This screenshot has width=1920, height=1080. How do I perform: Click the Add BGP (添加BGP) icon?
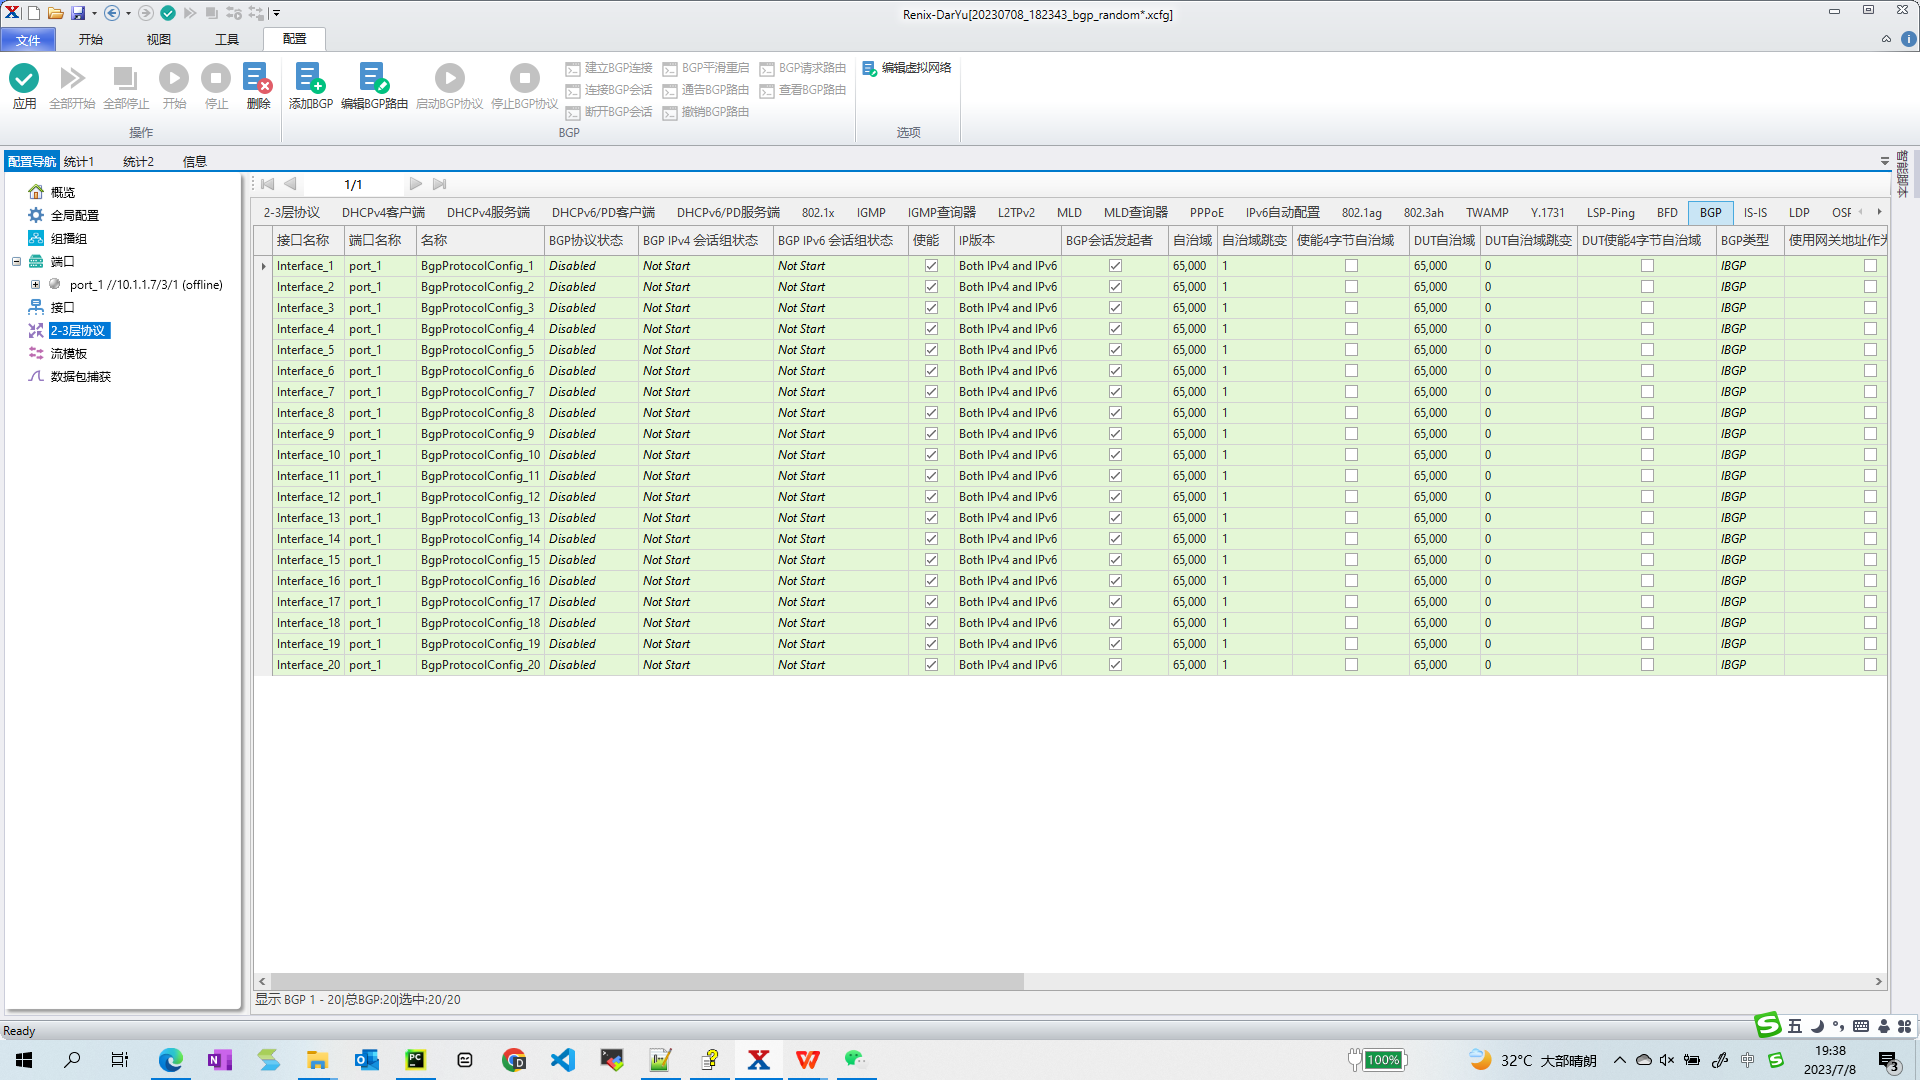pos(309,79)
